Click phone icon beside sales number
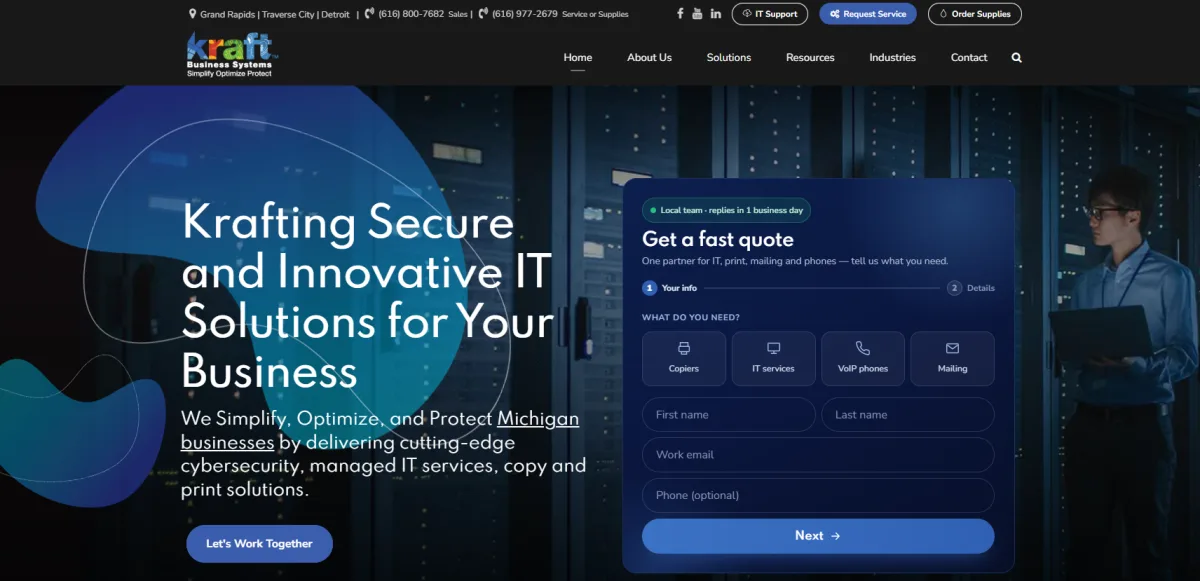Viewport: 1200px width, 581px height. [x=369, y=14]
